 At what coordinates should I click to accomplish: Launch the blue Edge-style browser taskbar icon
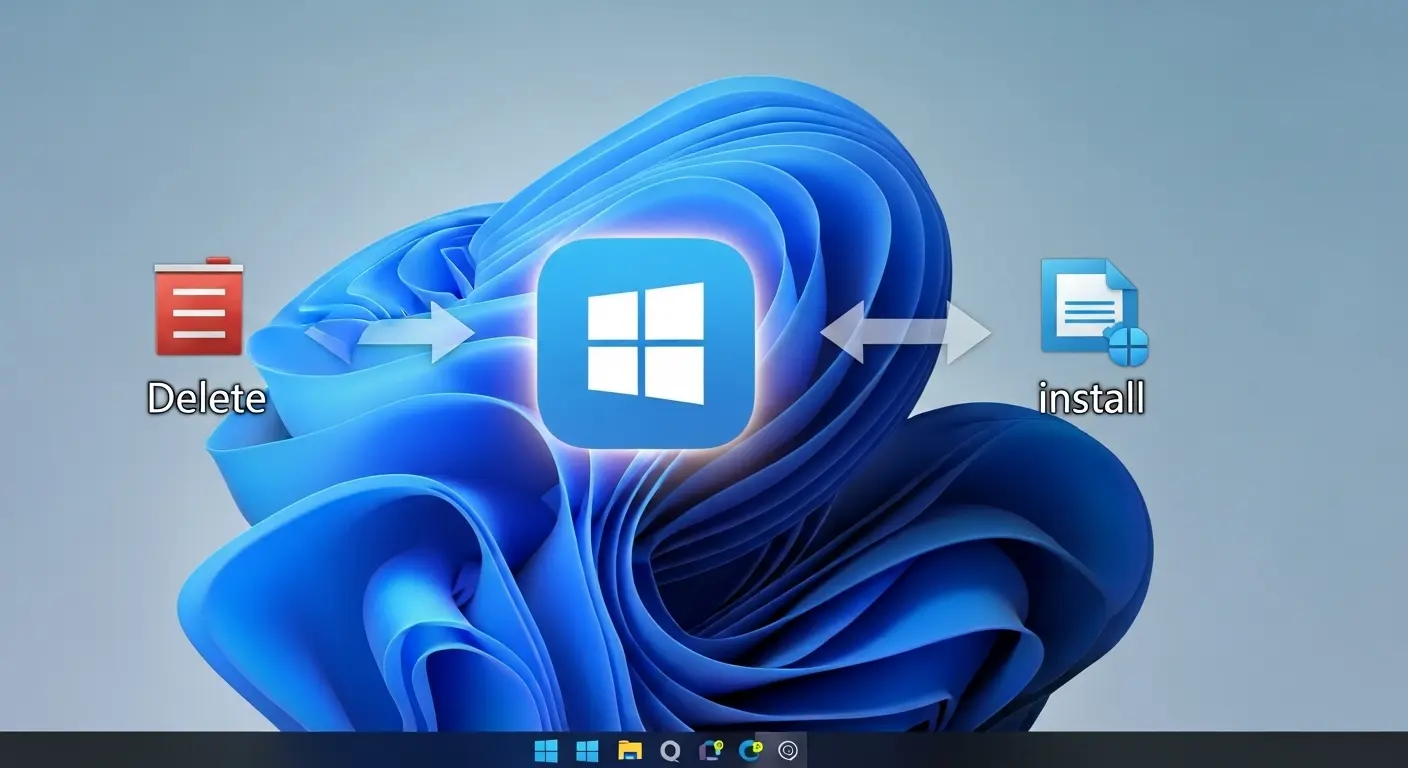(748, 750)
